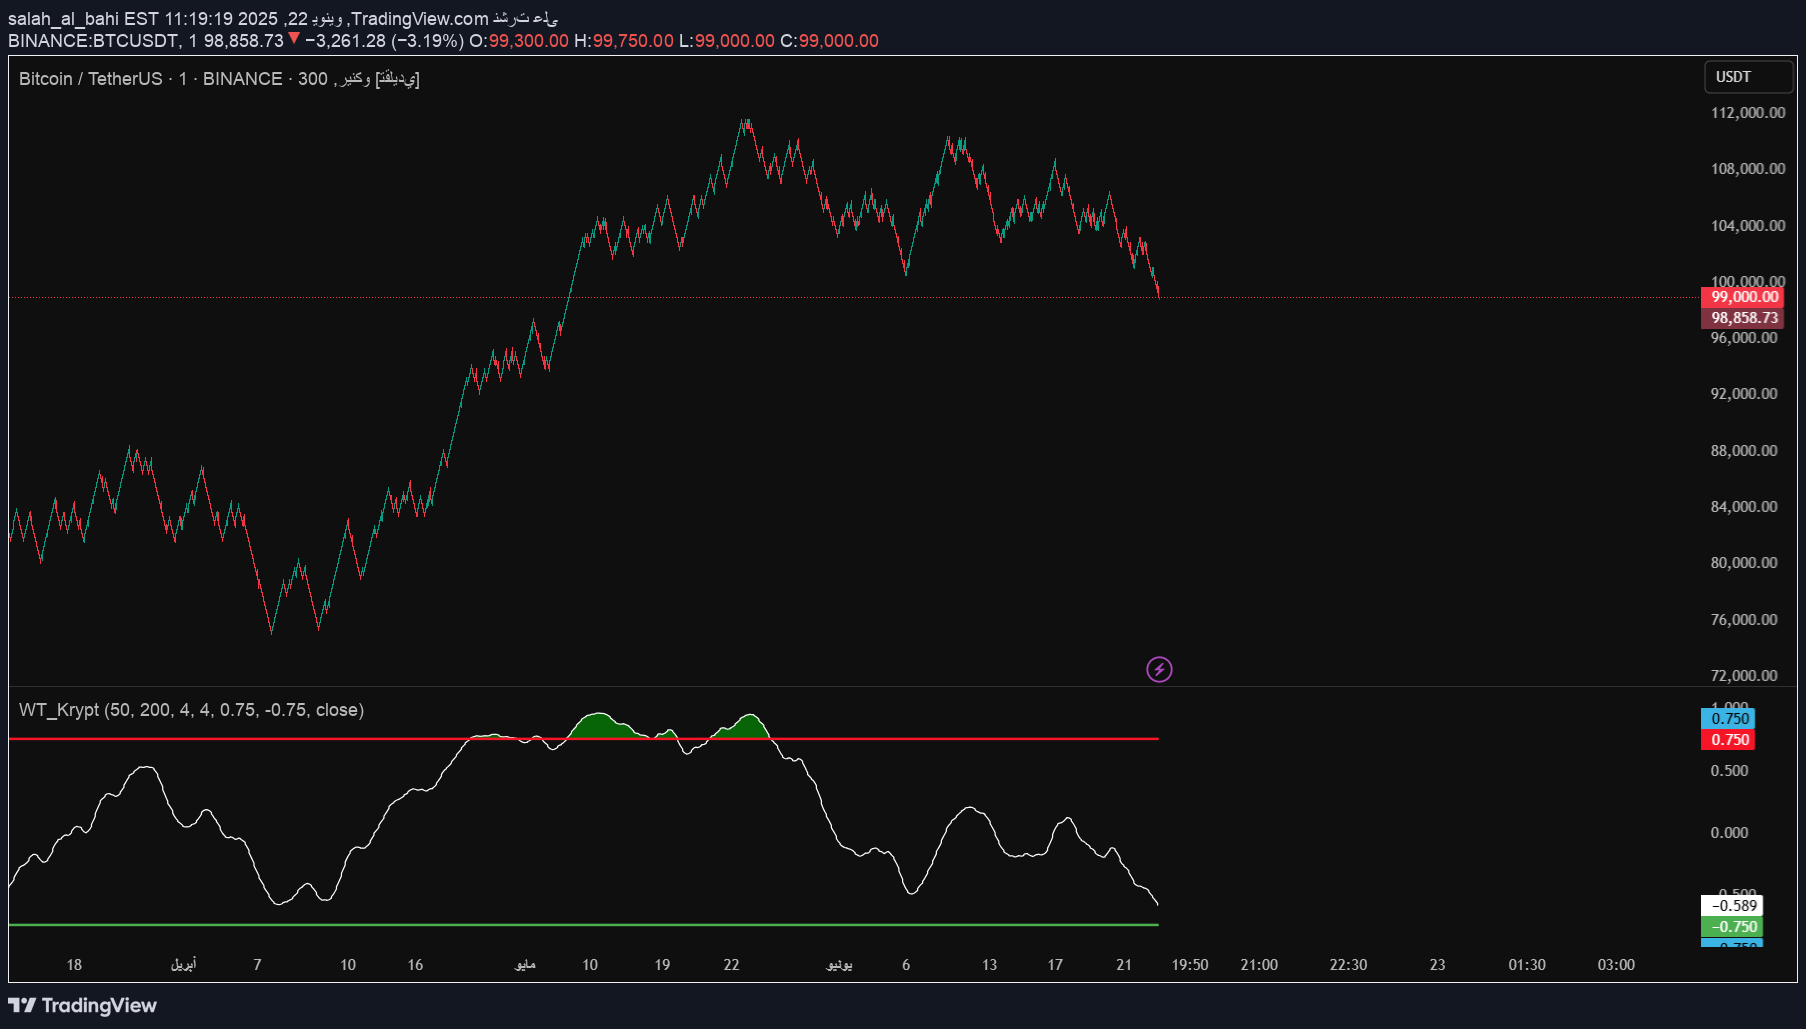Click the 19 date on time axis
Viewport: 1806px width, 1029px height.
pyautogui.click(x=662, y=965)
